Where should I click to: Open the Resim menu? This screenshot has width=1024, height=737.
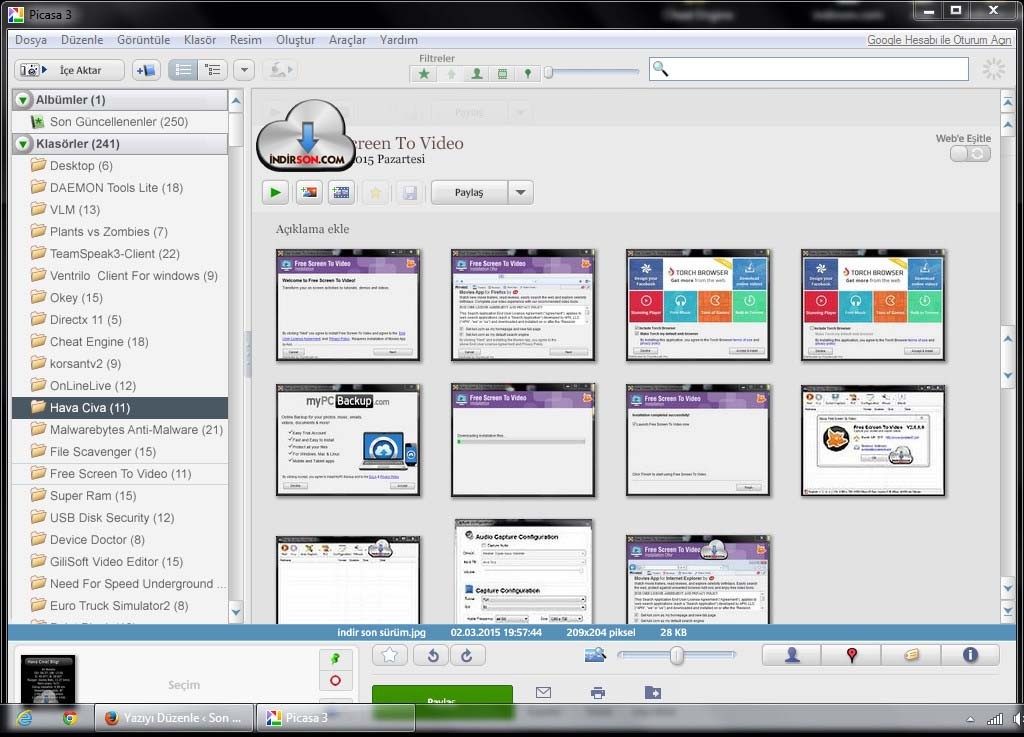coord(246,40)
